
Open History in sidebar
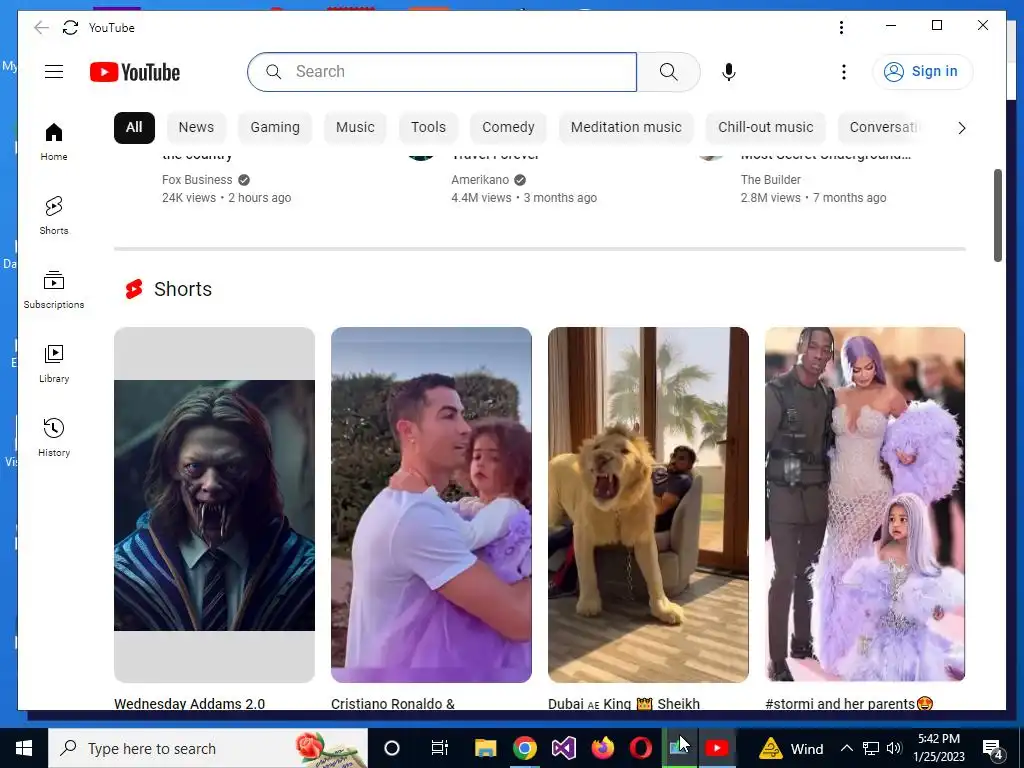(54, 437)
